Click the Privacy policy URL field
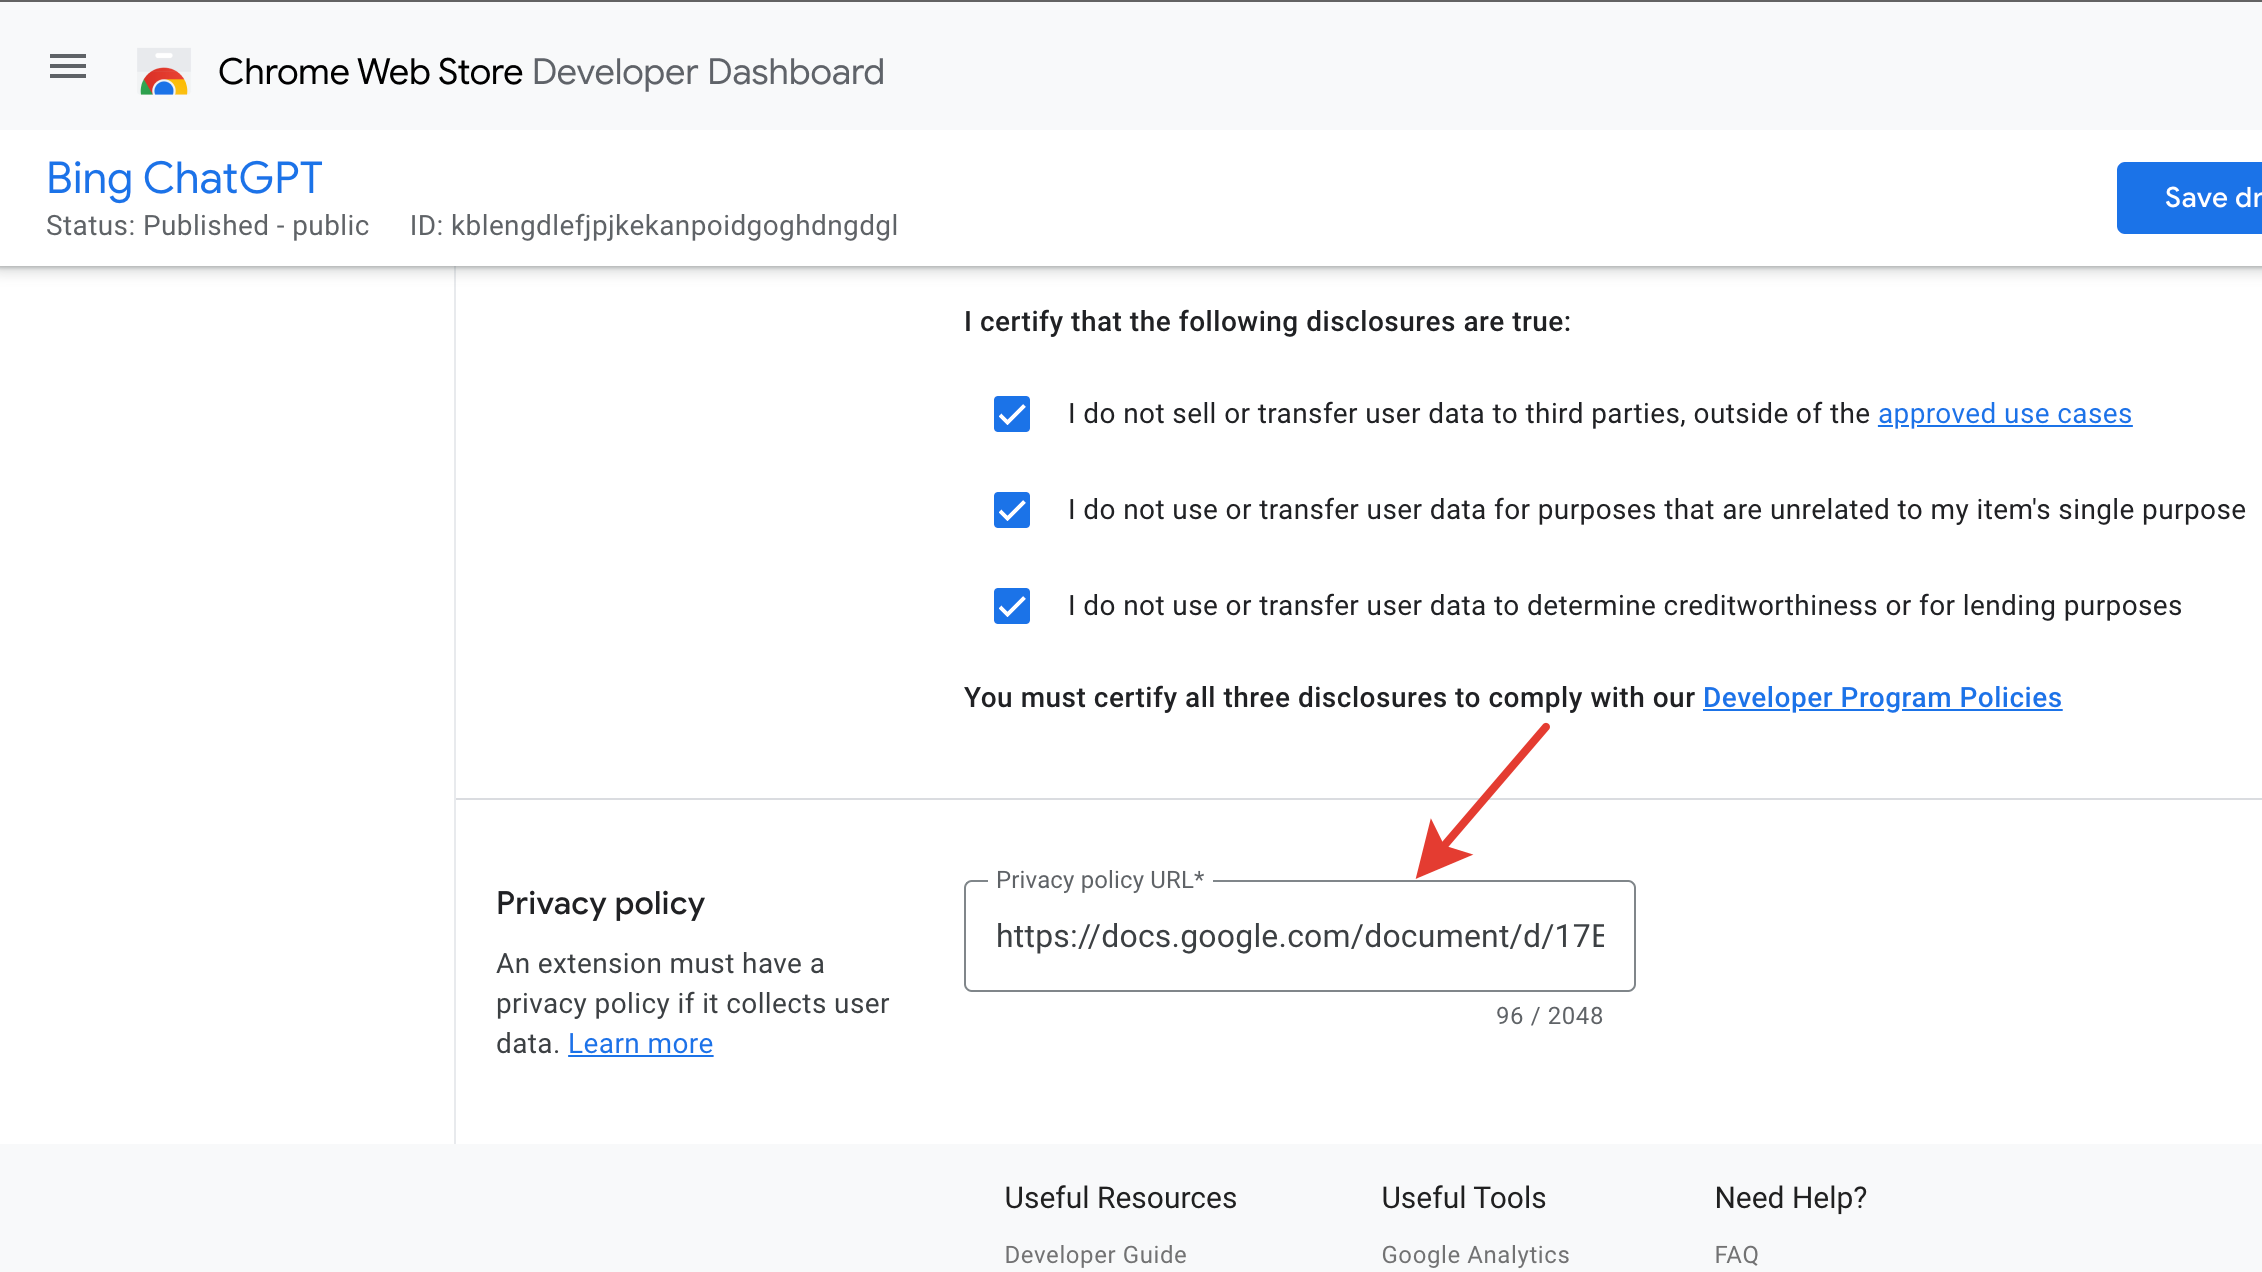 coord(1299,936)
